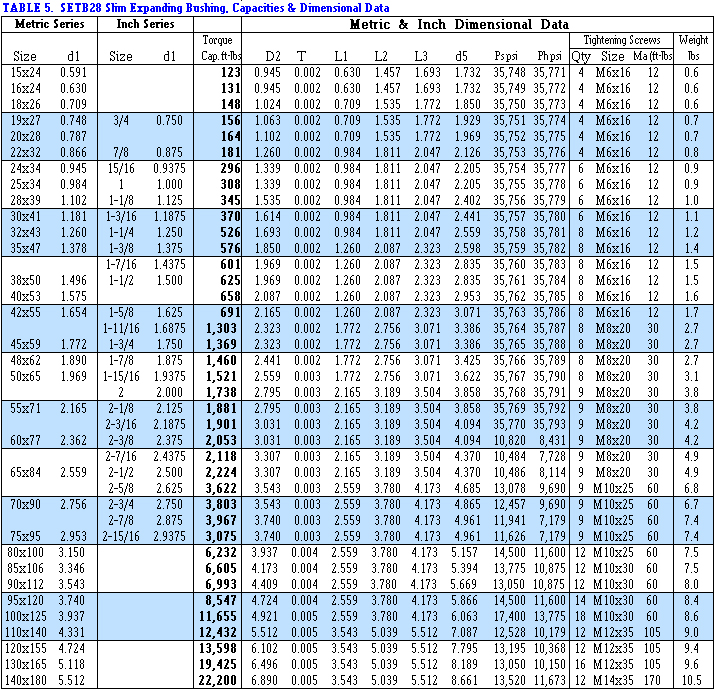Click torque value '123'

[230, 72]
